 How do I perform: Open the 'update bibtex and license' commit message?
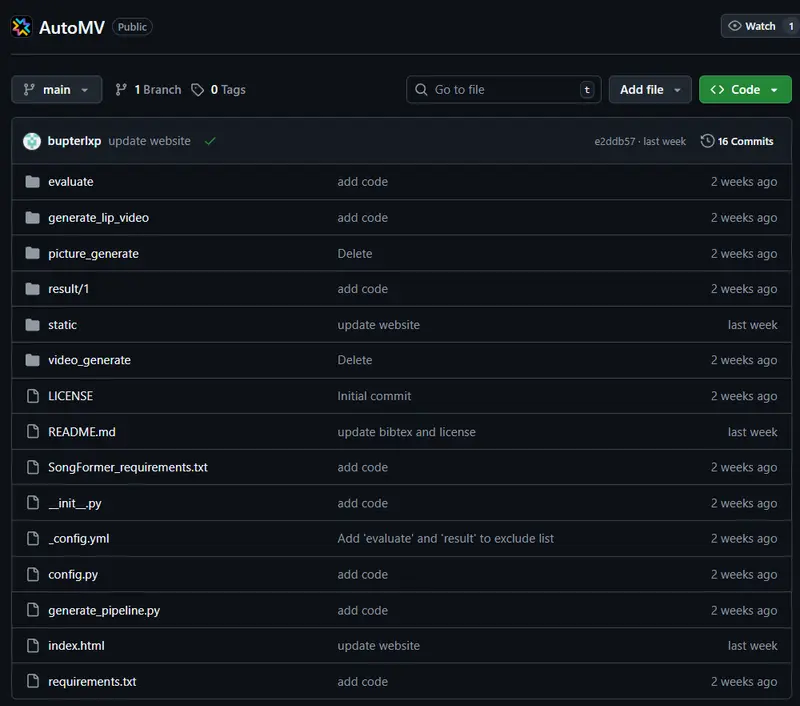click(x=406, y=432)
